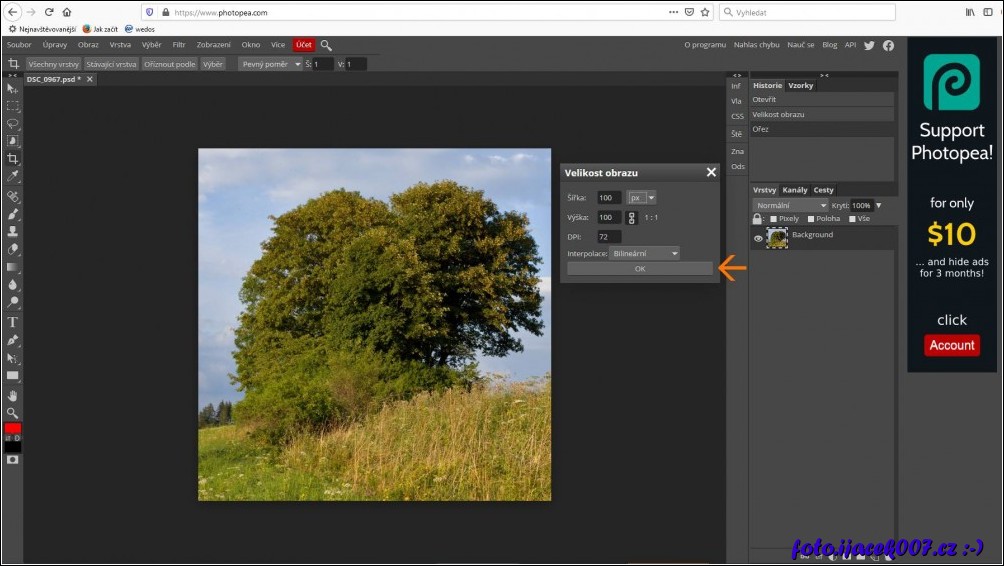Select the Lasso tool

point(13,123)
